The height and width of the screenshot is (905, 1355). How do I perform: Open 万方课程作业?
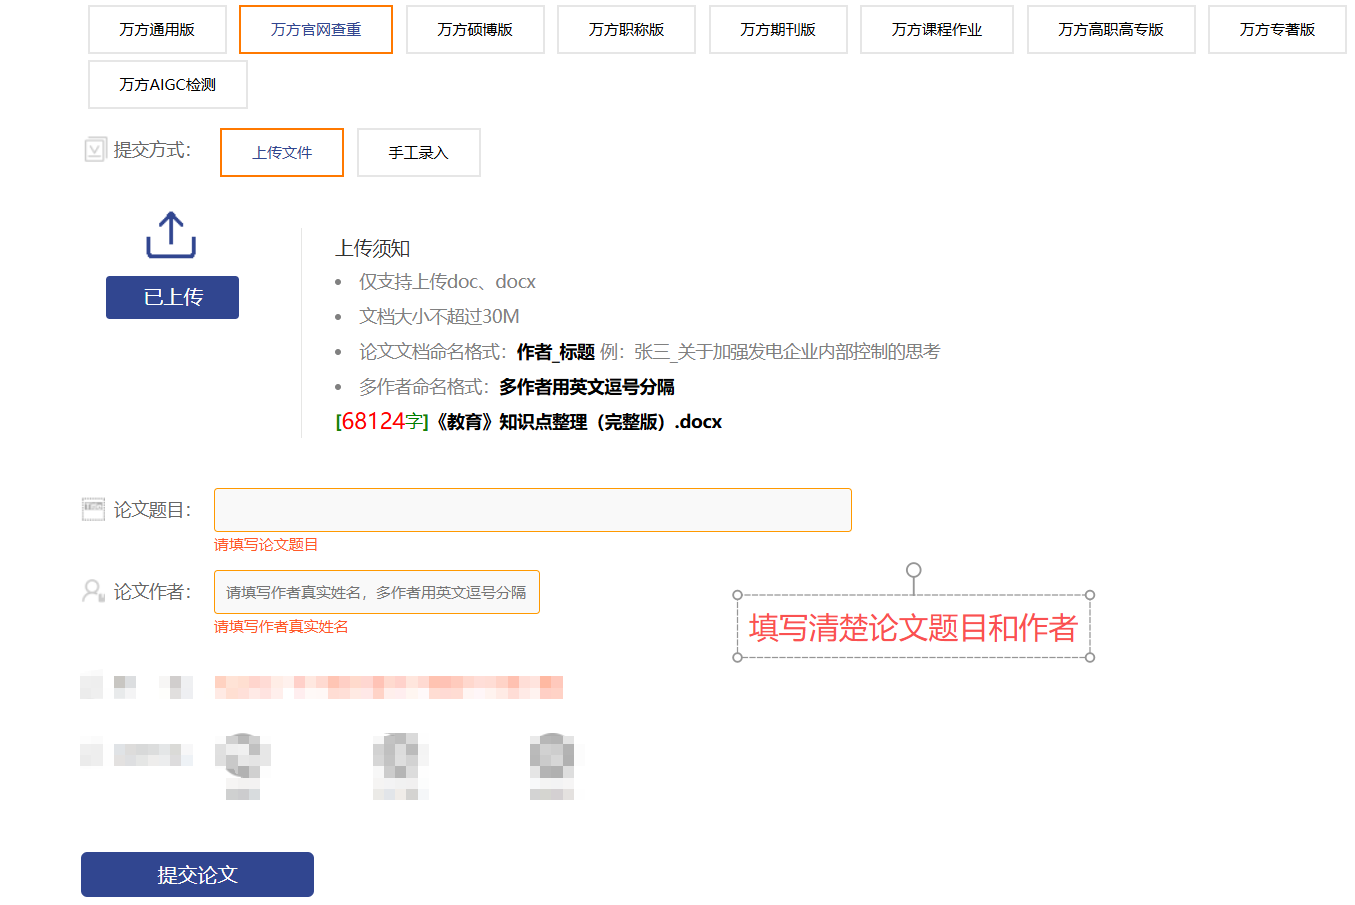[x=936, y=29]
